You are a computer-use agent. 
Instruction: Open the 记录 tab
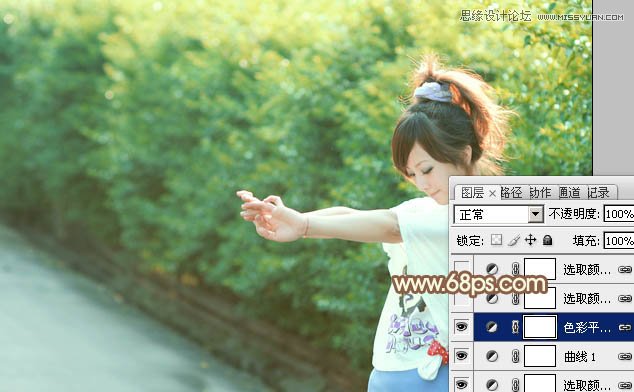(x=598, y=193)
